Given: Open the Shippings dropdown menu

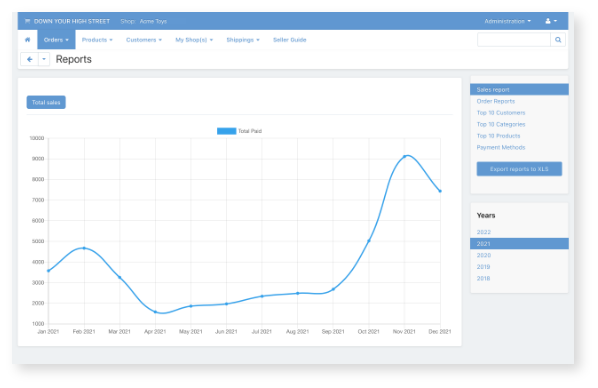Looking at the screenshot, I should [x=243, y=40].
